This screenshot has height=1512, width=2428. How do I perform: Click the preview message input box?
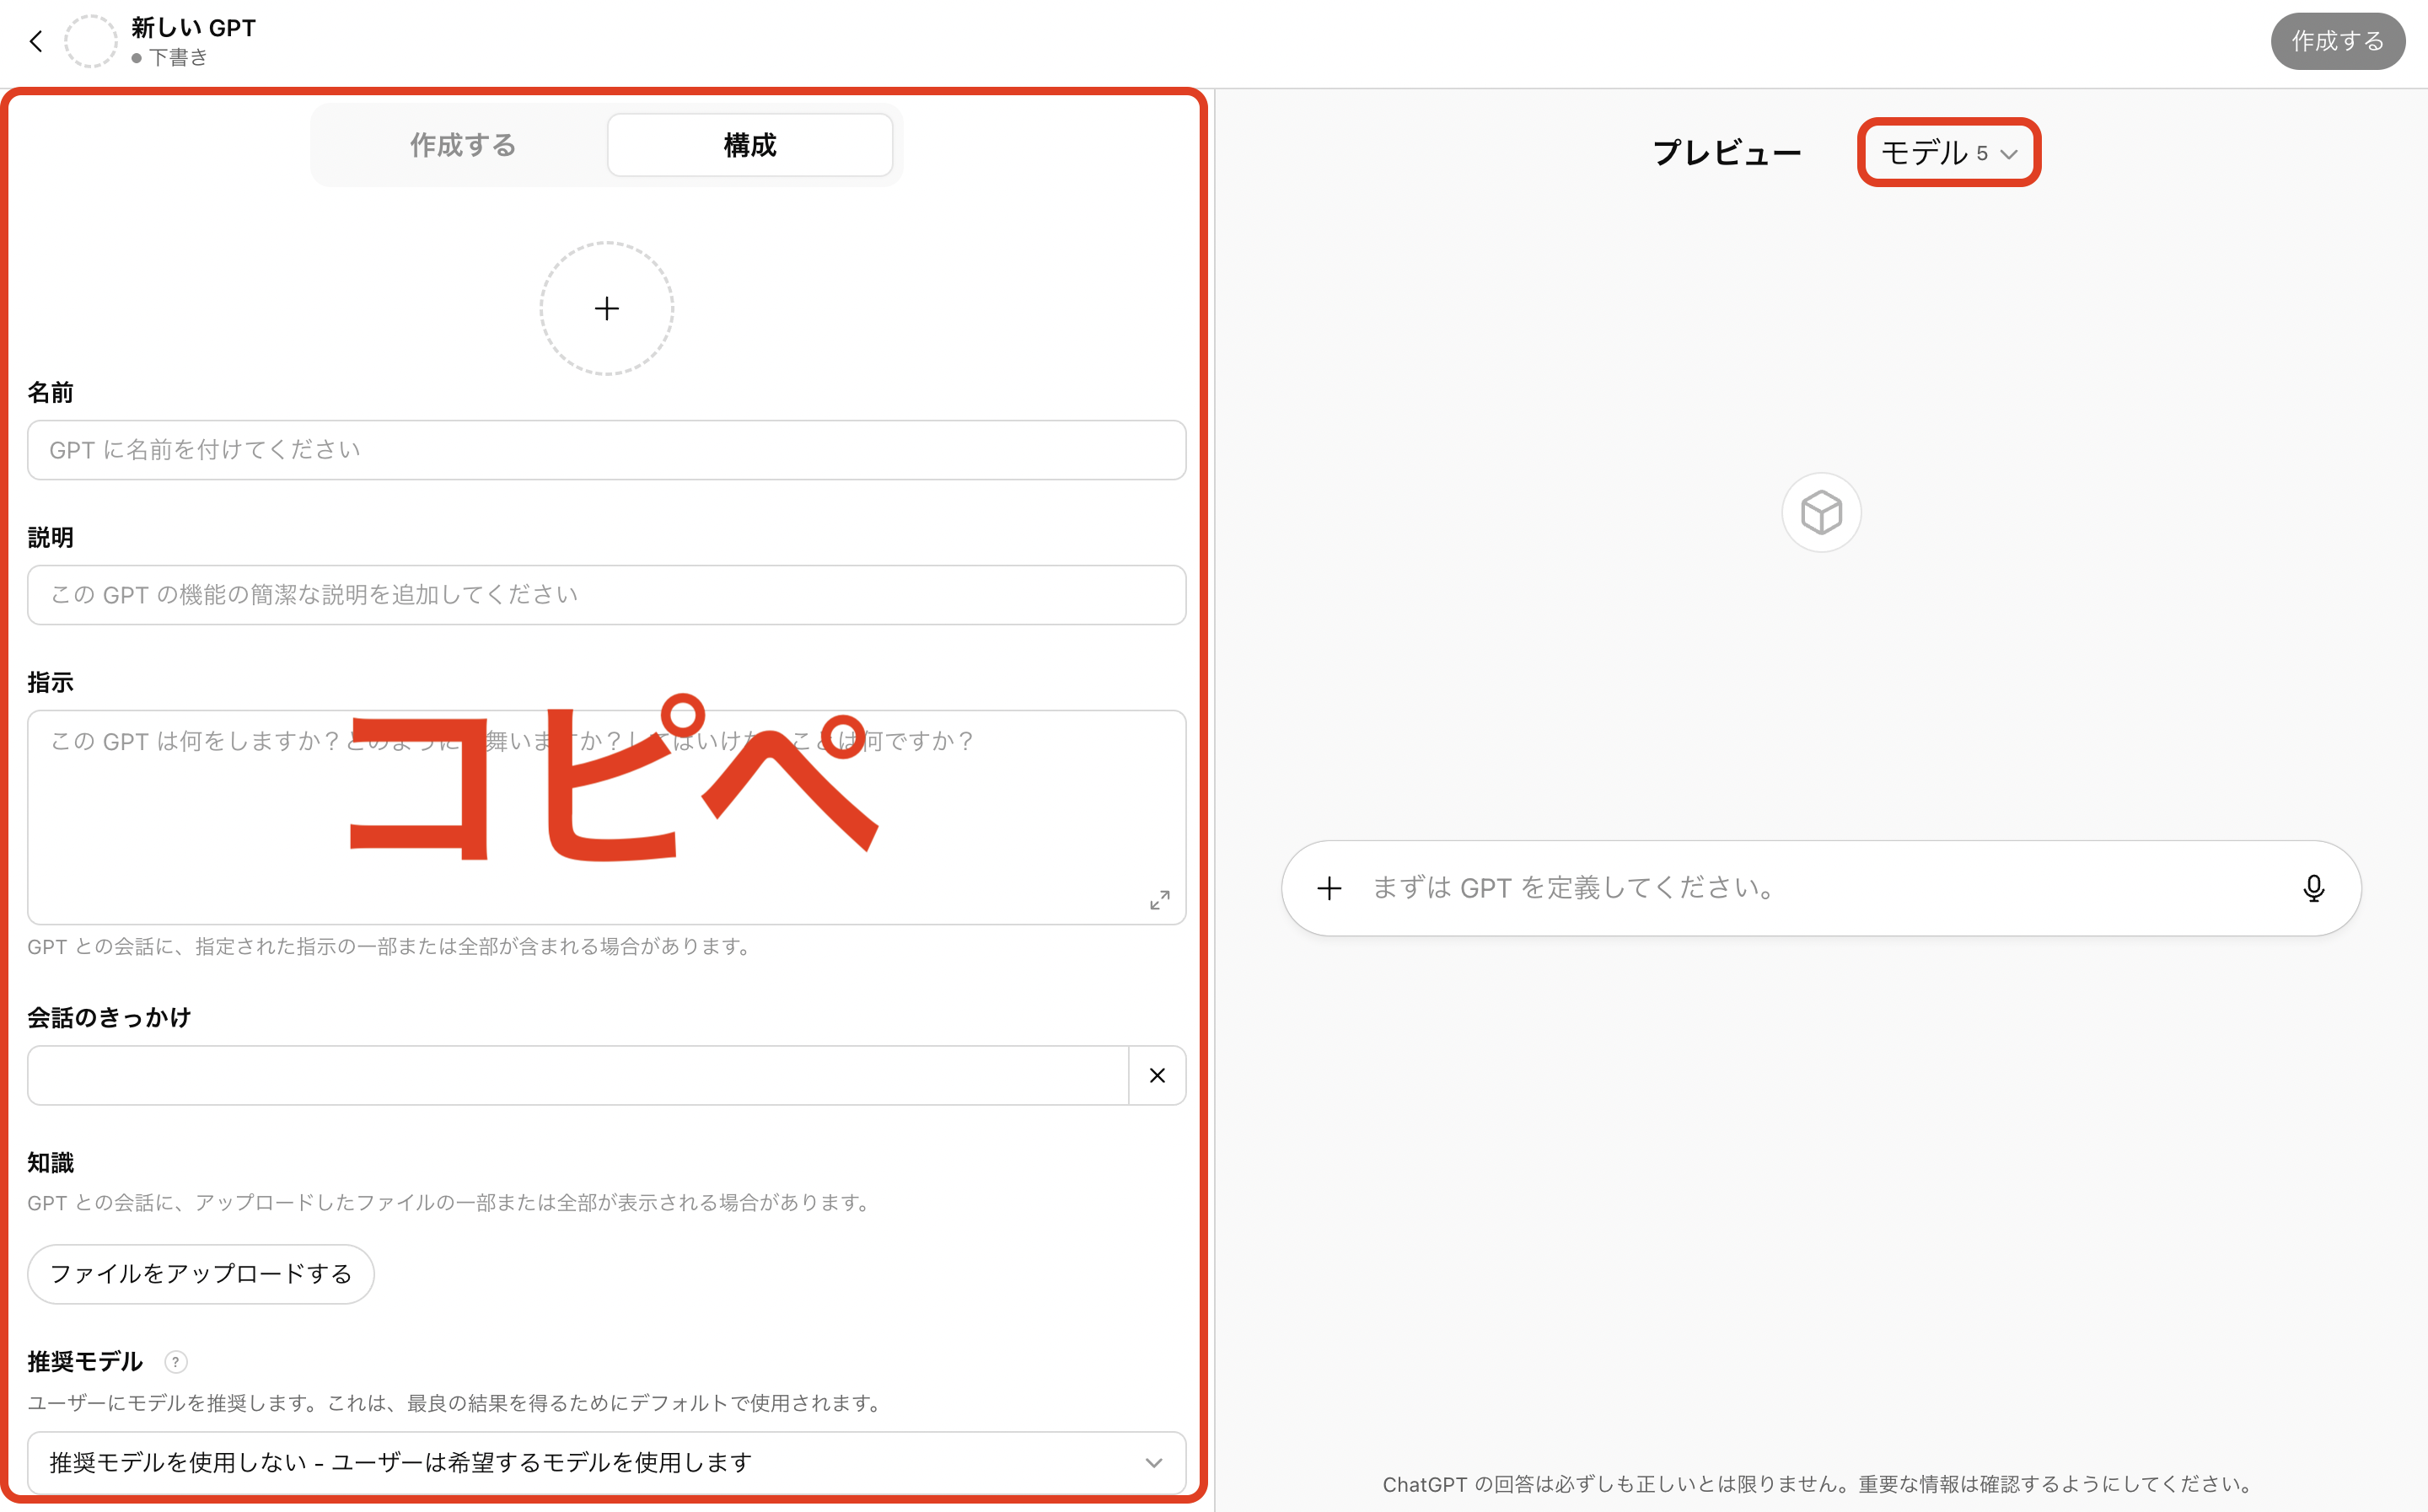(1821, 888)
